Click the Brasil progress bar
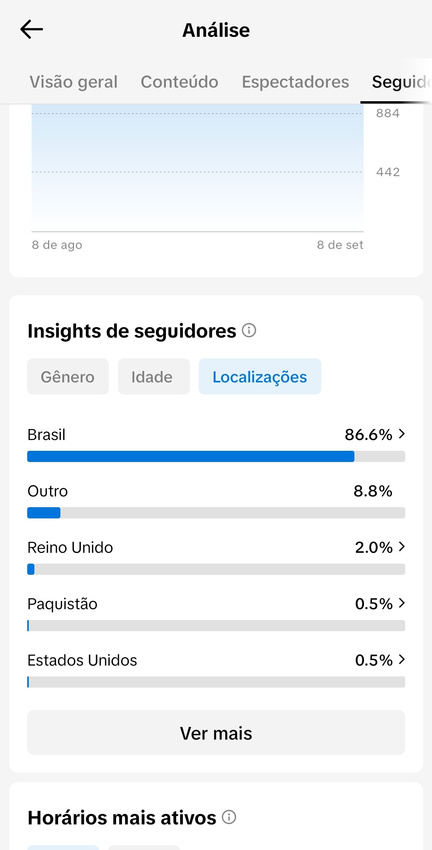This screenshot has height=850, width=432. pyautogui.click(x=216, y=456)
